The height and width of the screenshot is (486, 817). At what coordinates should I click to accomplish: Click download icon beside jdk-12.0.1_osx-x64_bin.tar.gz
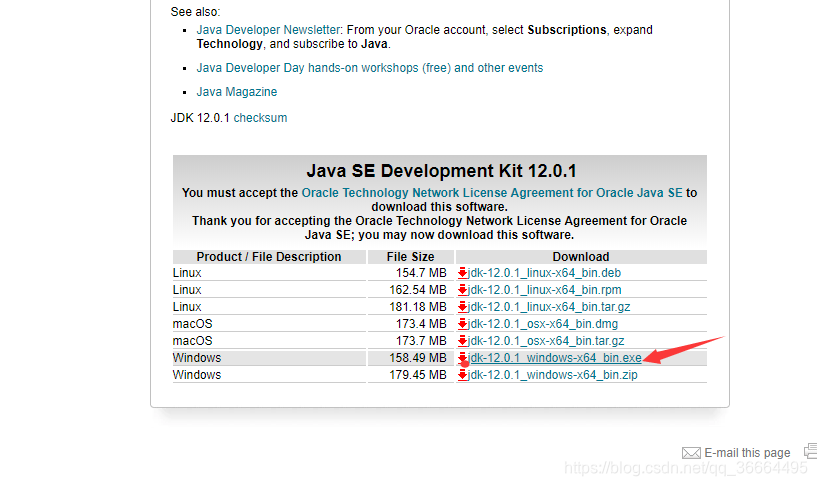click(x=462, y=341)
